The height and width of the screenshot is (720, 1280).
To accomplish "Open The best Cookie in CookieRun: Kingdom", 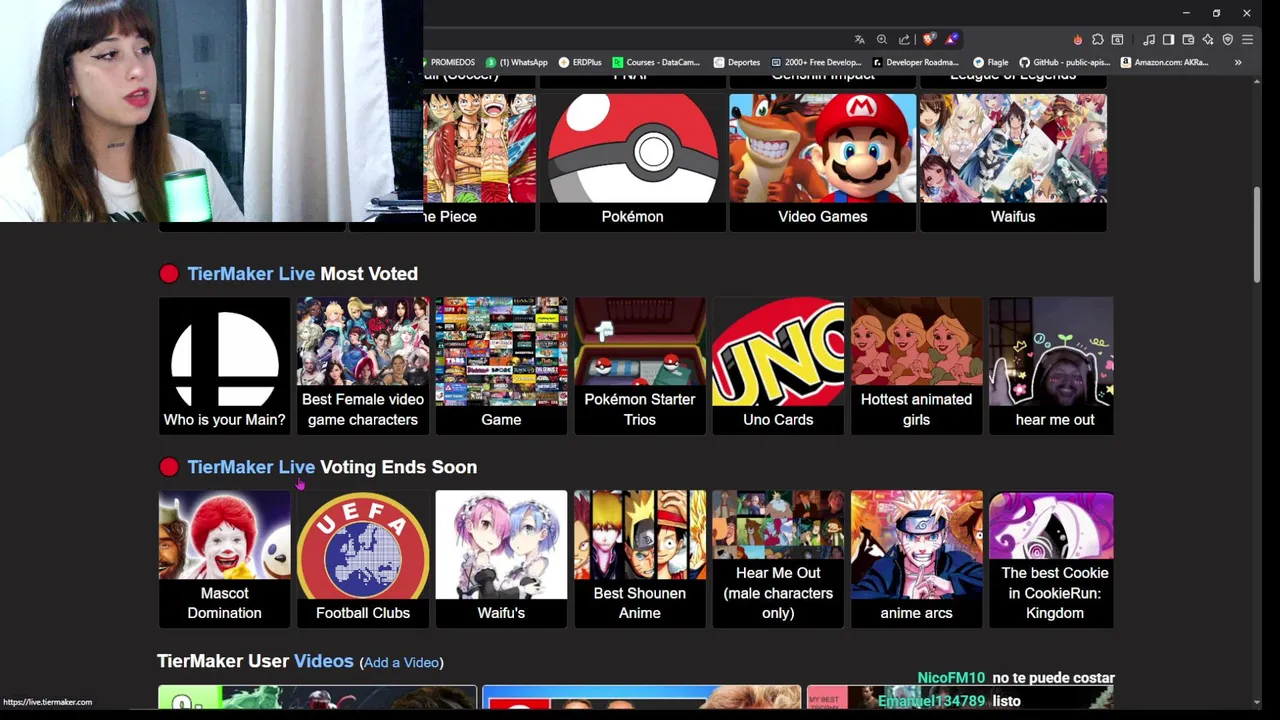I will pos(1051,559).
